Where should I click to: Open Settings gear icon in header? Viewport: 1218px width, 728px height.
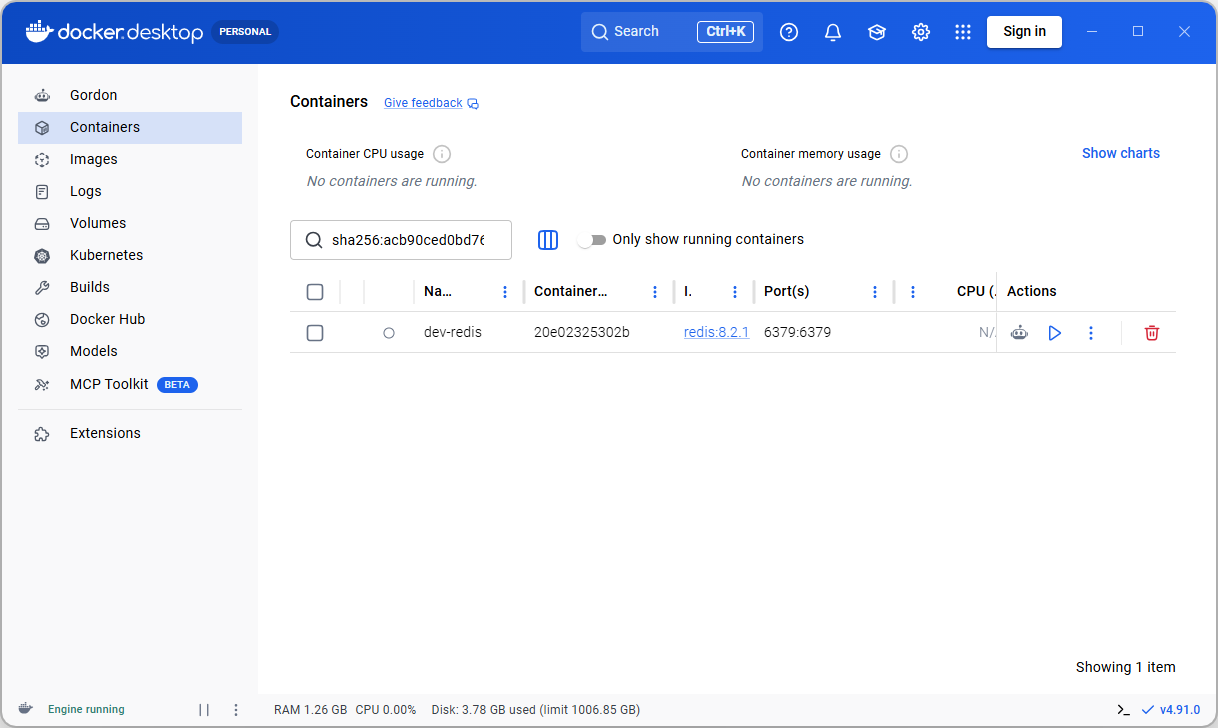tap(921, 32)
